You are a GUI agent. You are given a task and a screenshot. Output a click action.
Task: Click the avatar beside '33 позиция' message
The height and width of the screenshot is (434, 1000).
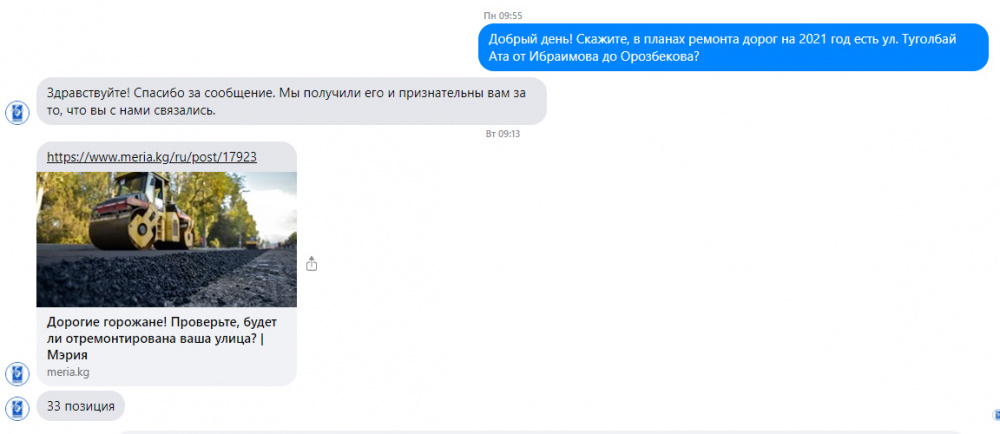17,409
